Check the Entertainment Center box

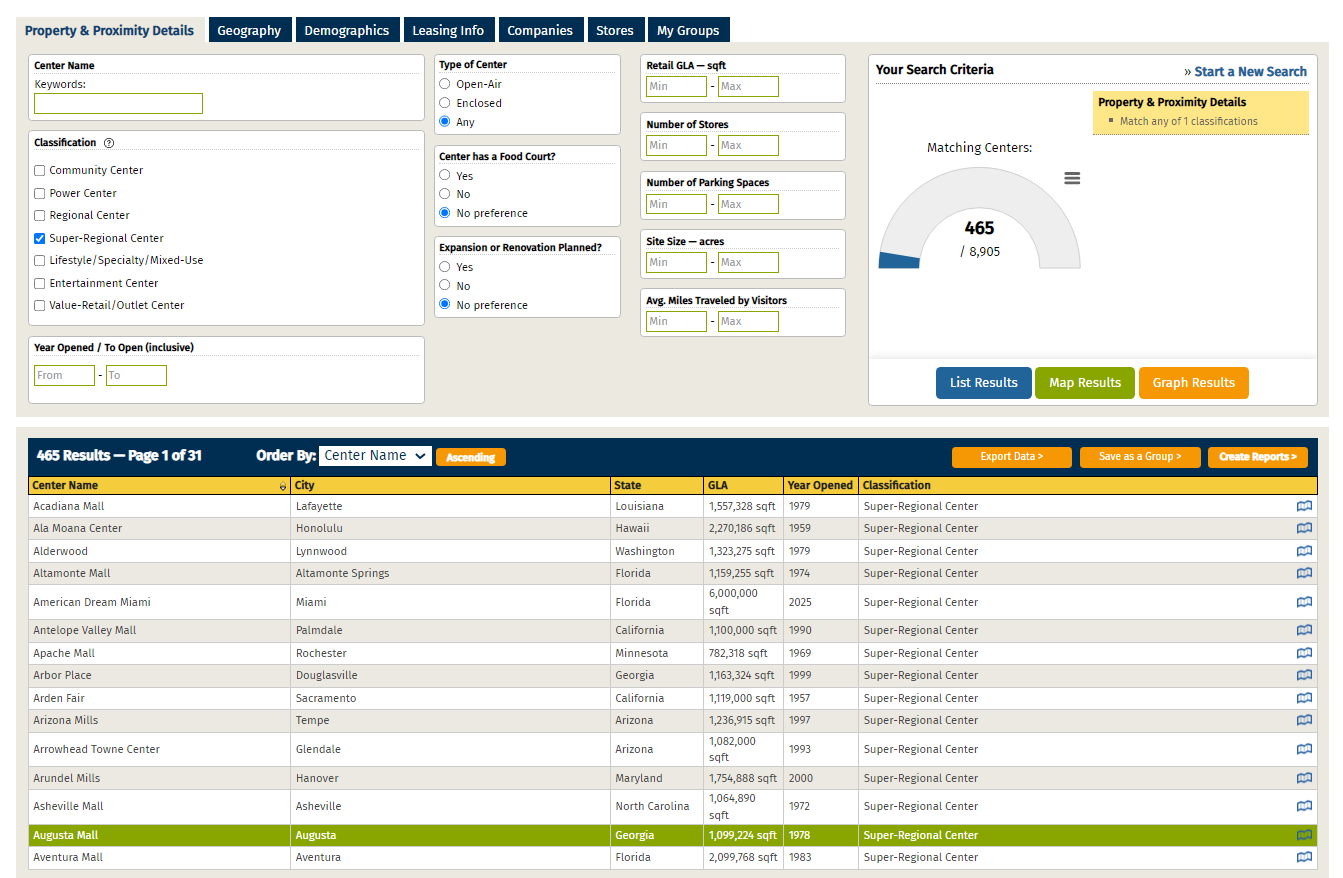[x=40, y=284]
